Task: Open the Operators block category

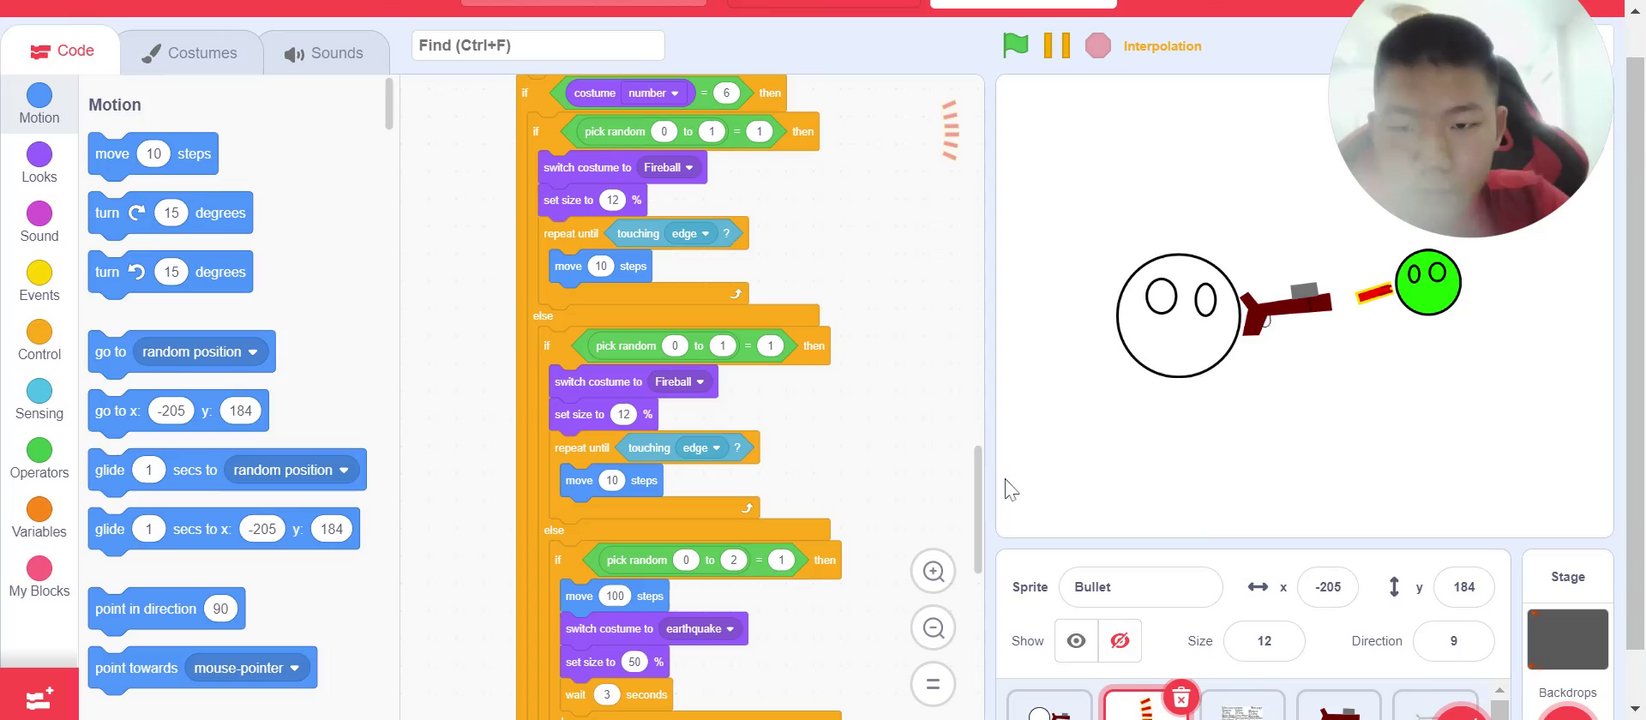Action: tap(39, 458)
